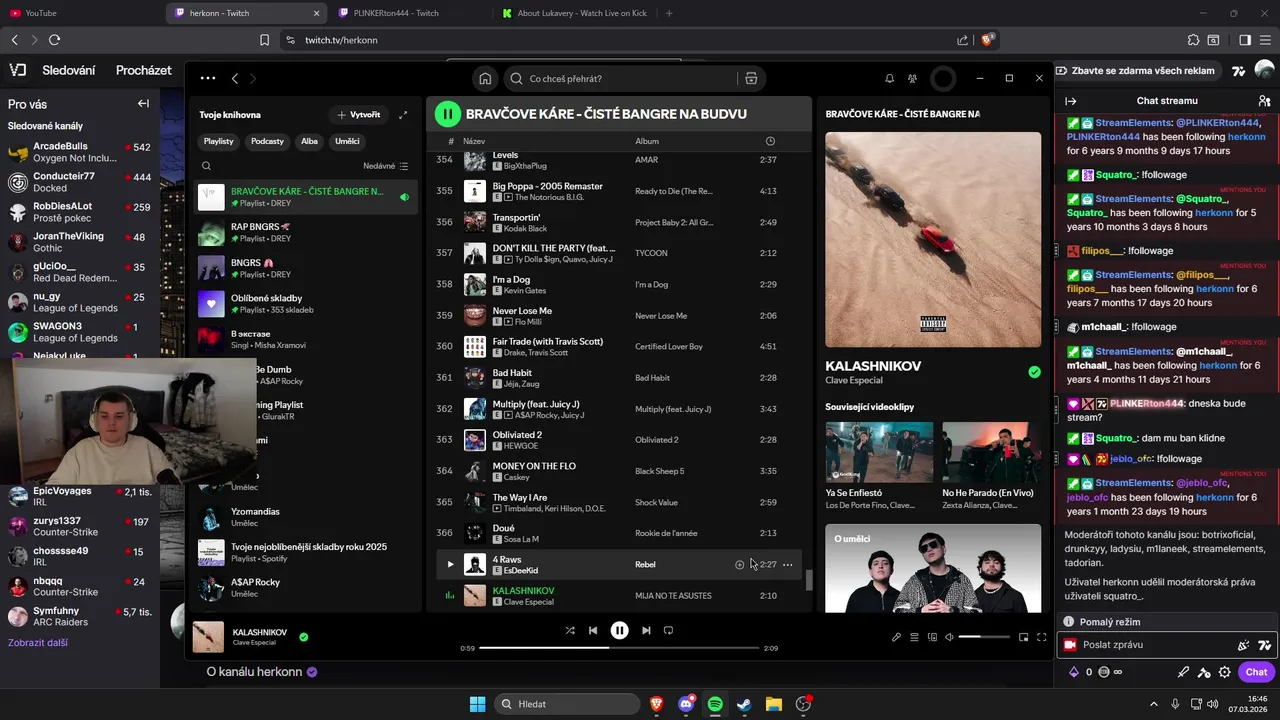This screenshot has height=720, width=1280.
Task: Open ArcadeBulls channel in Twitch sidebar
Action: tap(79, 152)
